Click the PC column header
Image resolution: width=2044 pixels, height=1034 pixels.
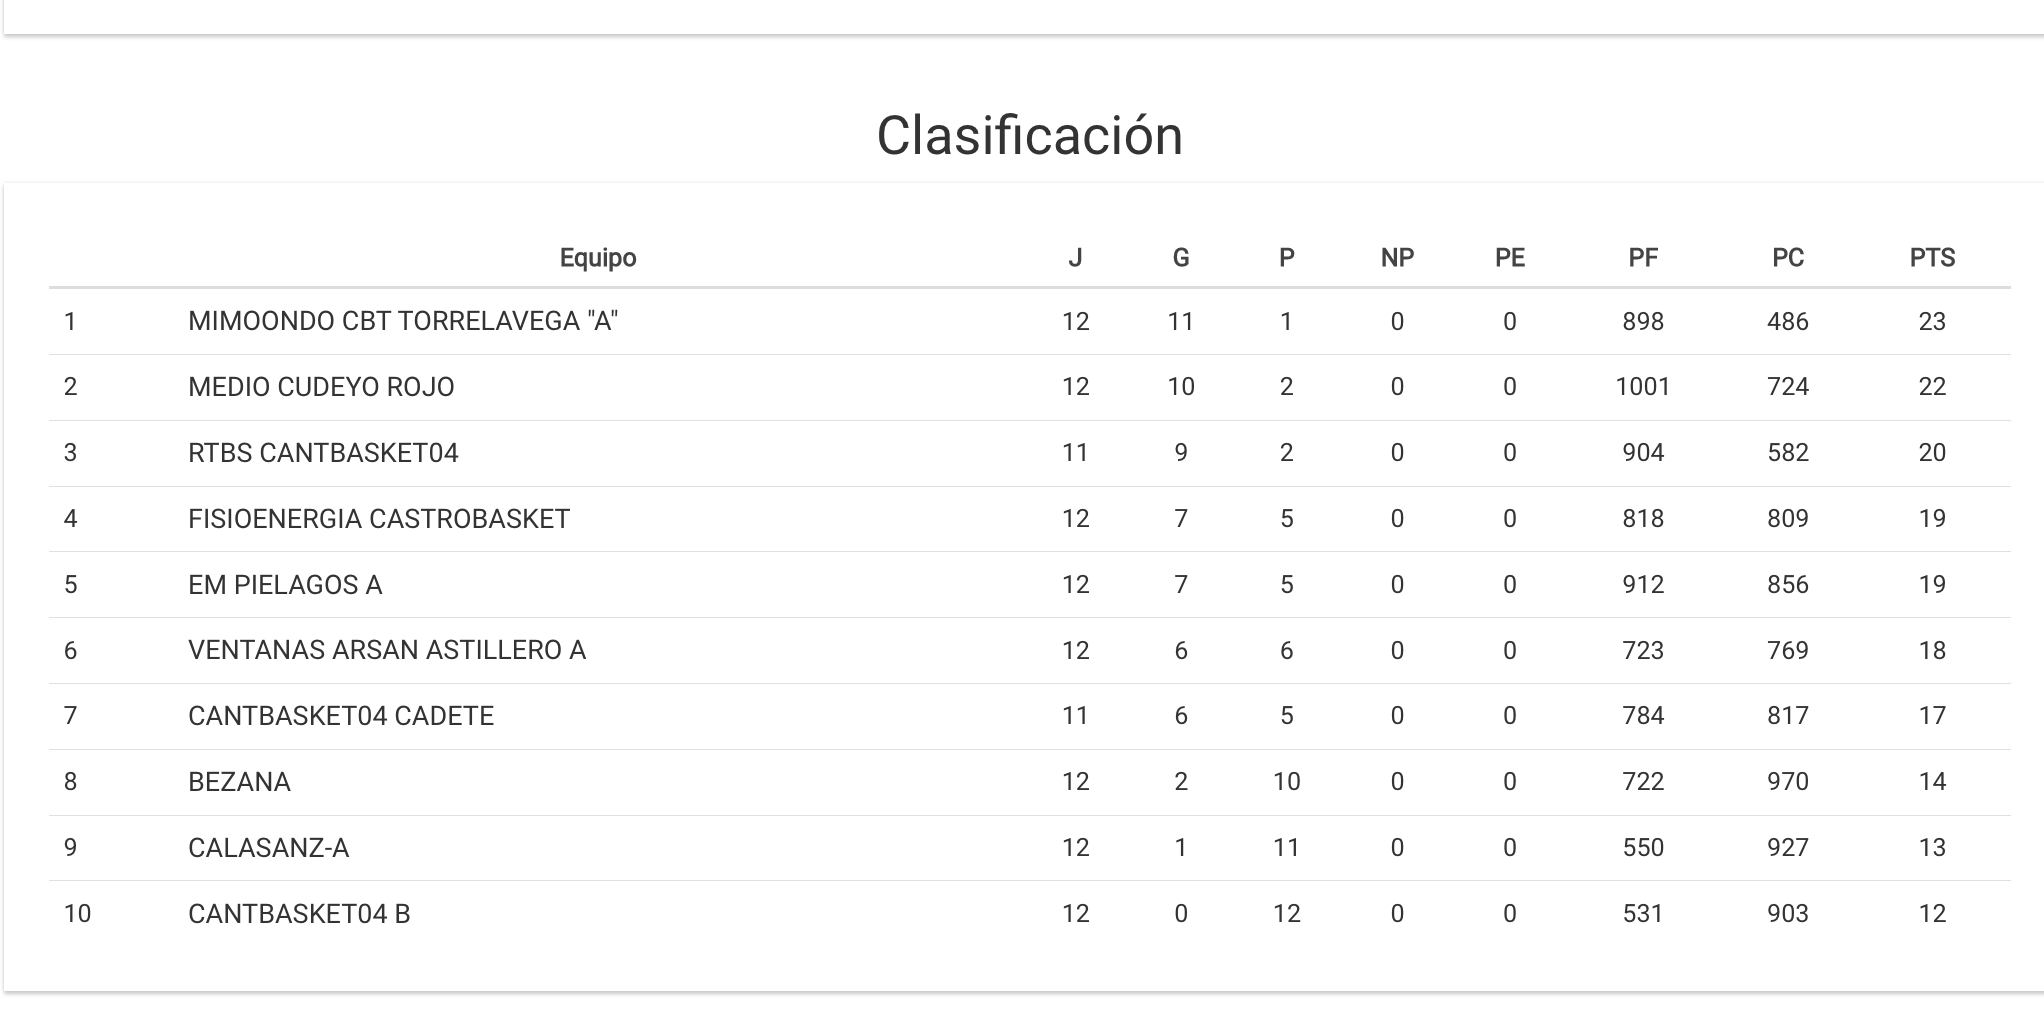[1787, 258]
